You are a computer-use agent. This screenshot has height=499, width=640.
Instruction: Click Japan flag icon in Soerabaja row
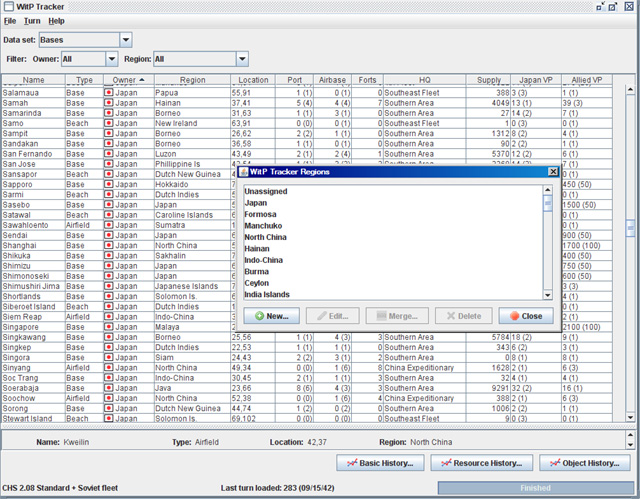(109, 388)
